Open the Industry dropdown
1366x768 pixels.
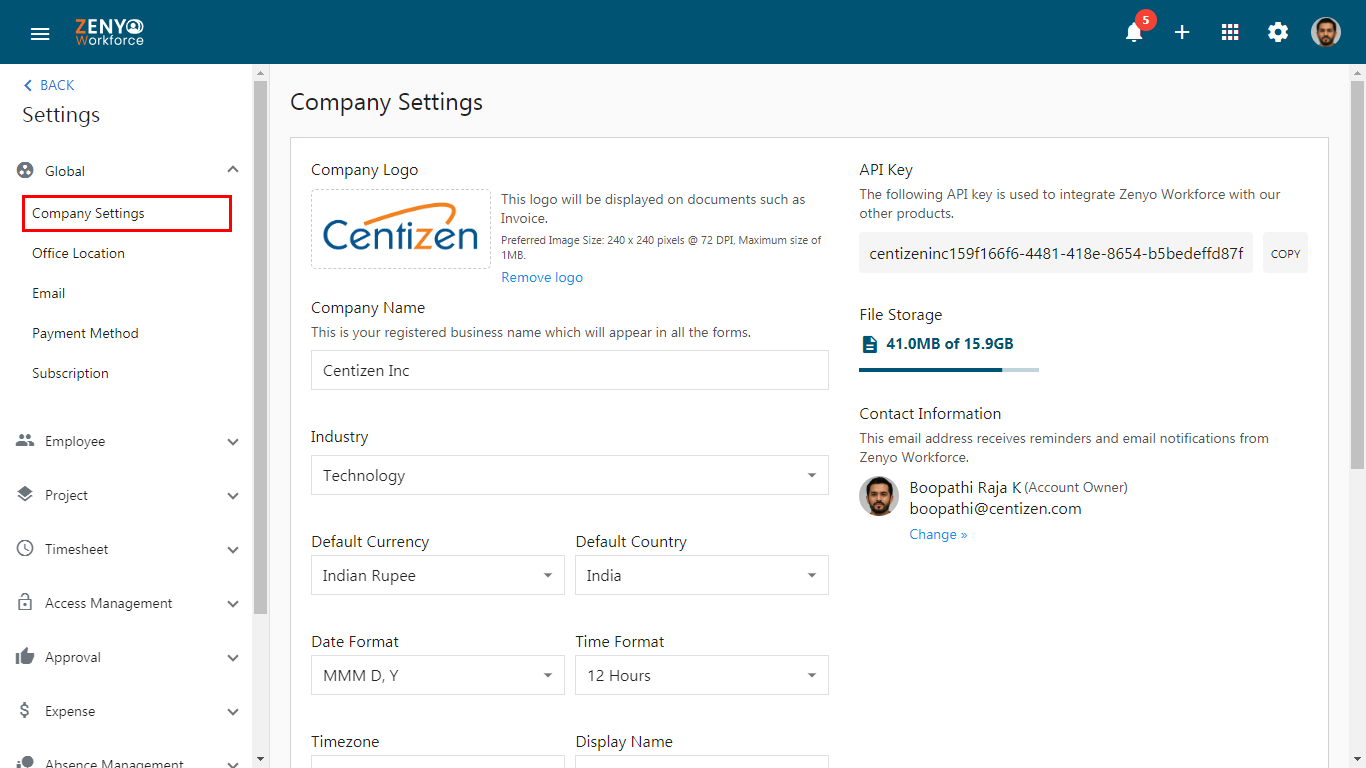click(570, 475)
